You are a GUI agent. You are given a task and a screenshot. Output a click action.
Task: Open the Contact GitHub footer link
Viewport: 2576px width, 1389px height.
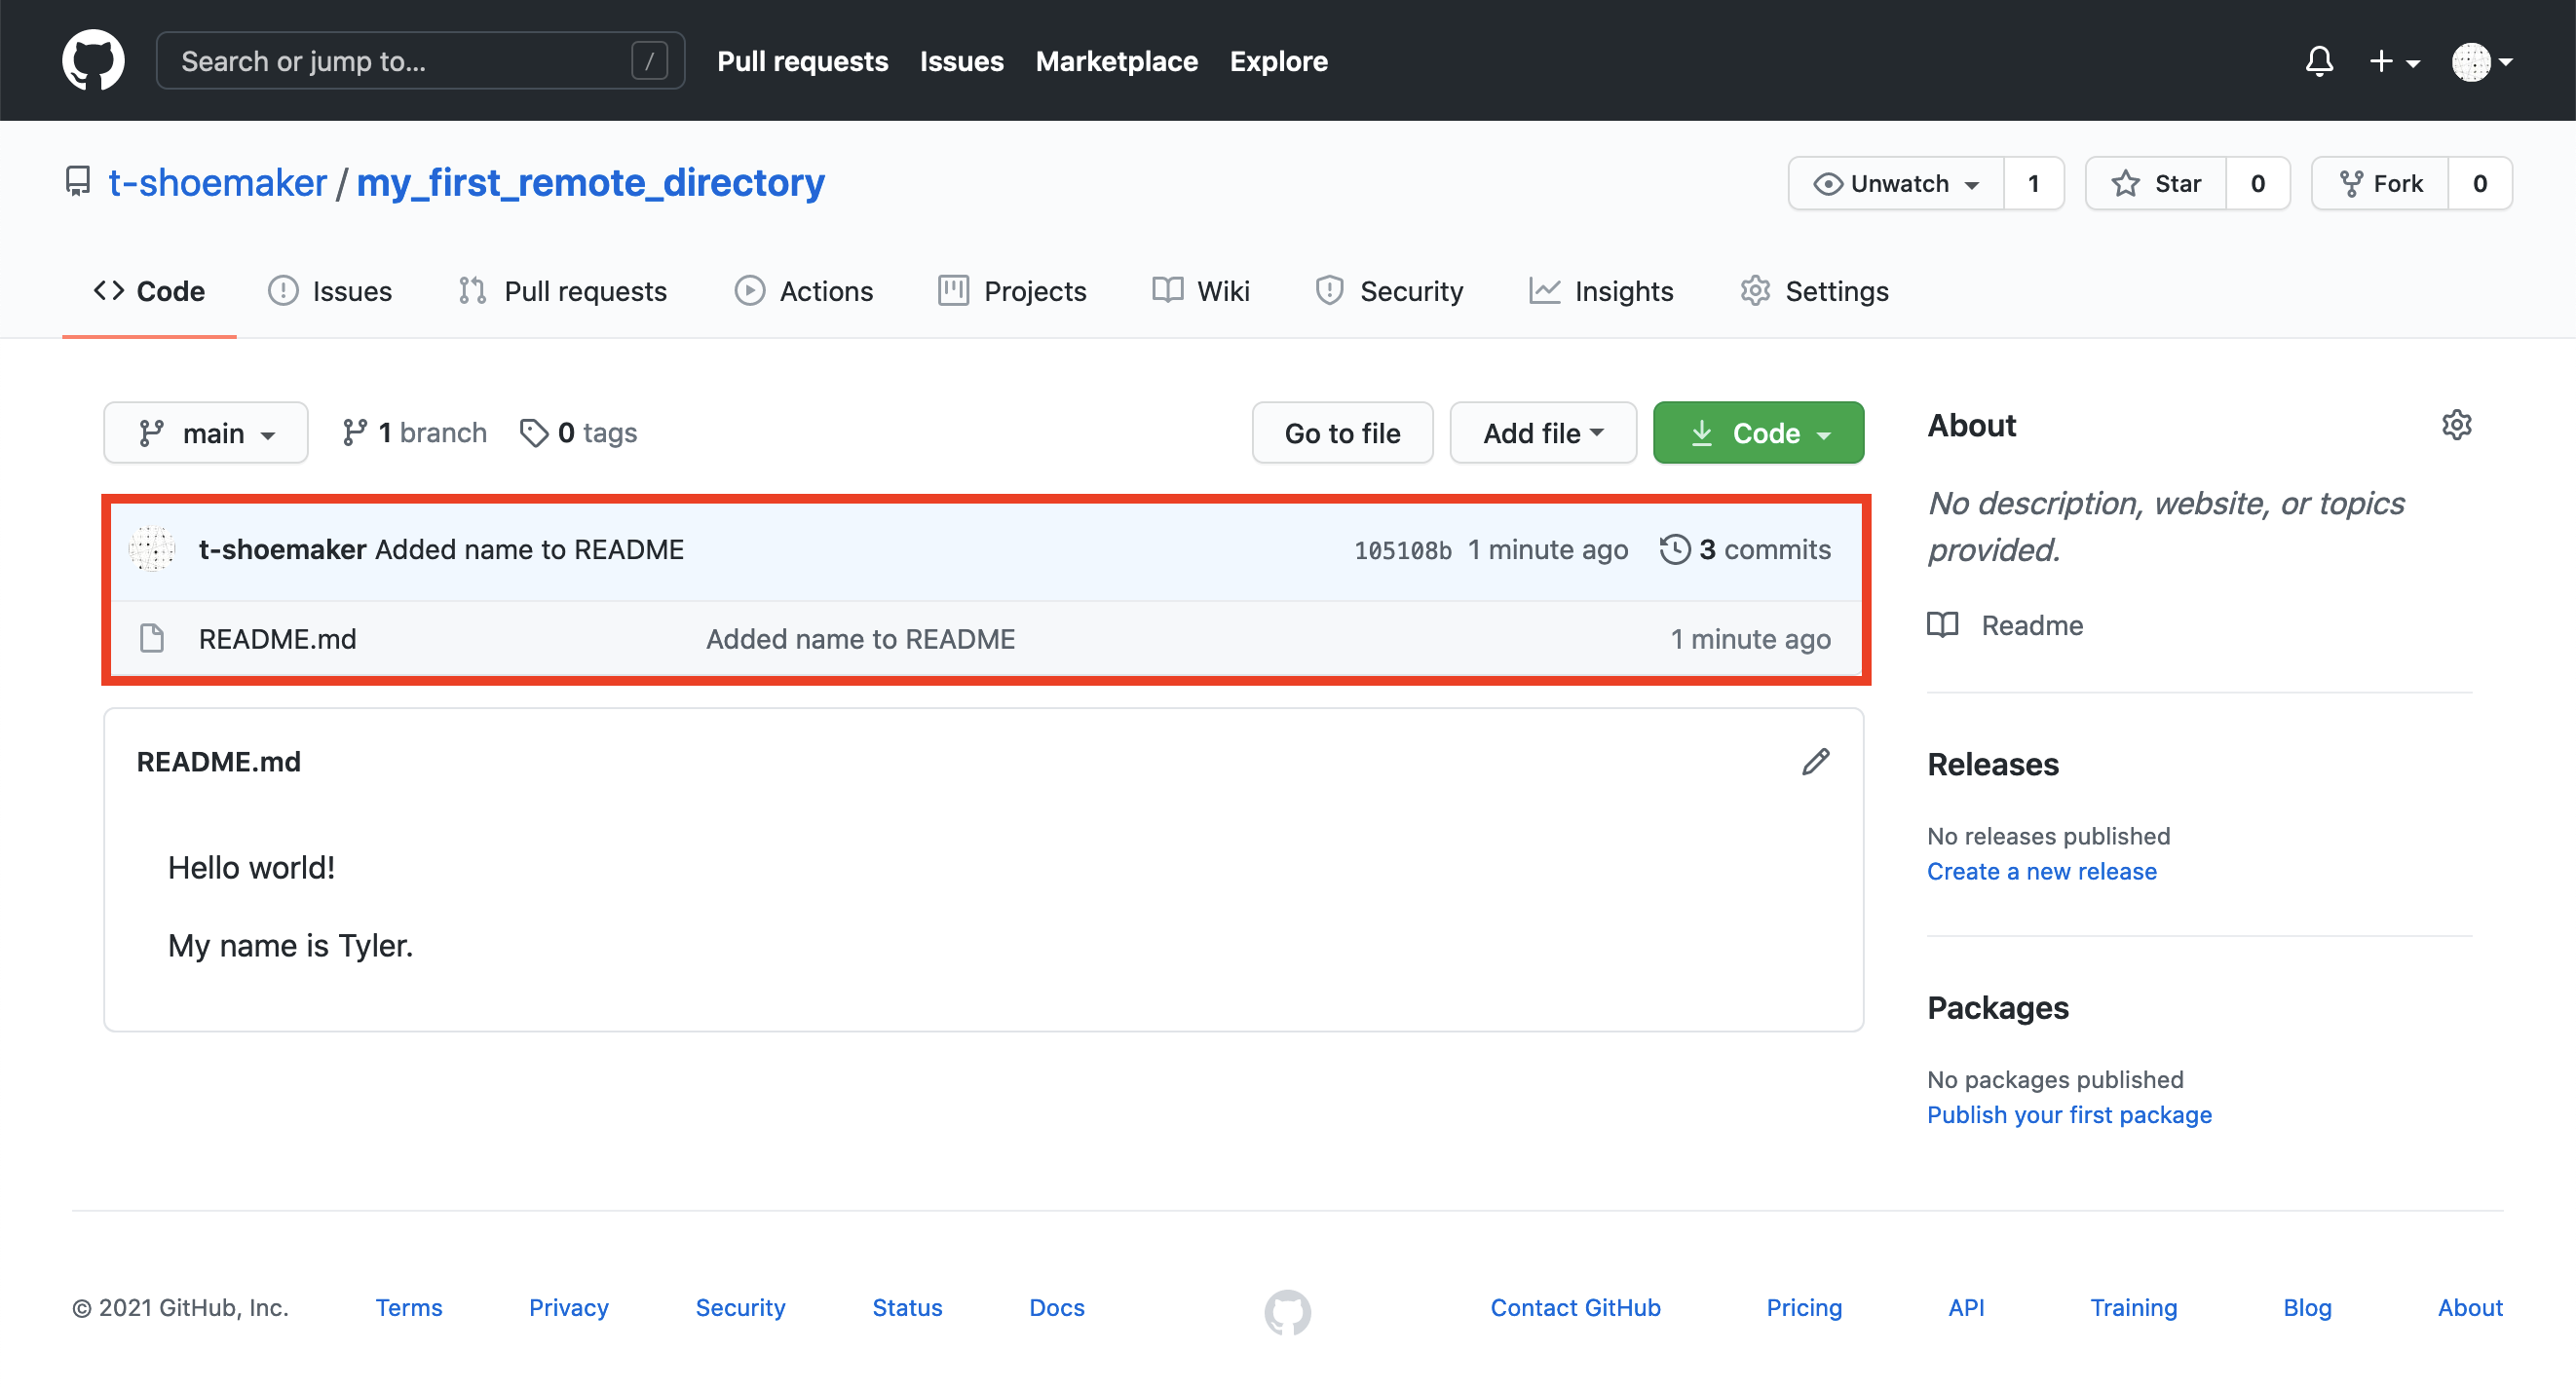point(1575,1307)
